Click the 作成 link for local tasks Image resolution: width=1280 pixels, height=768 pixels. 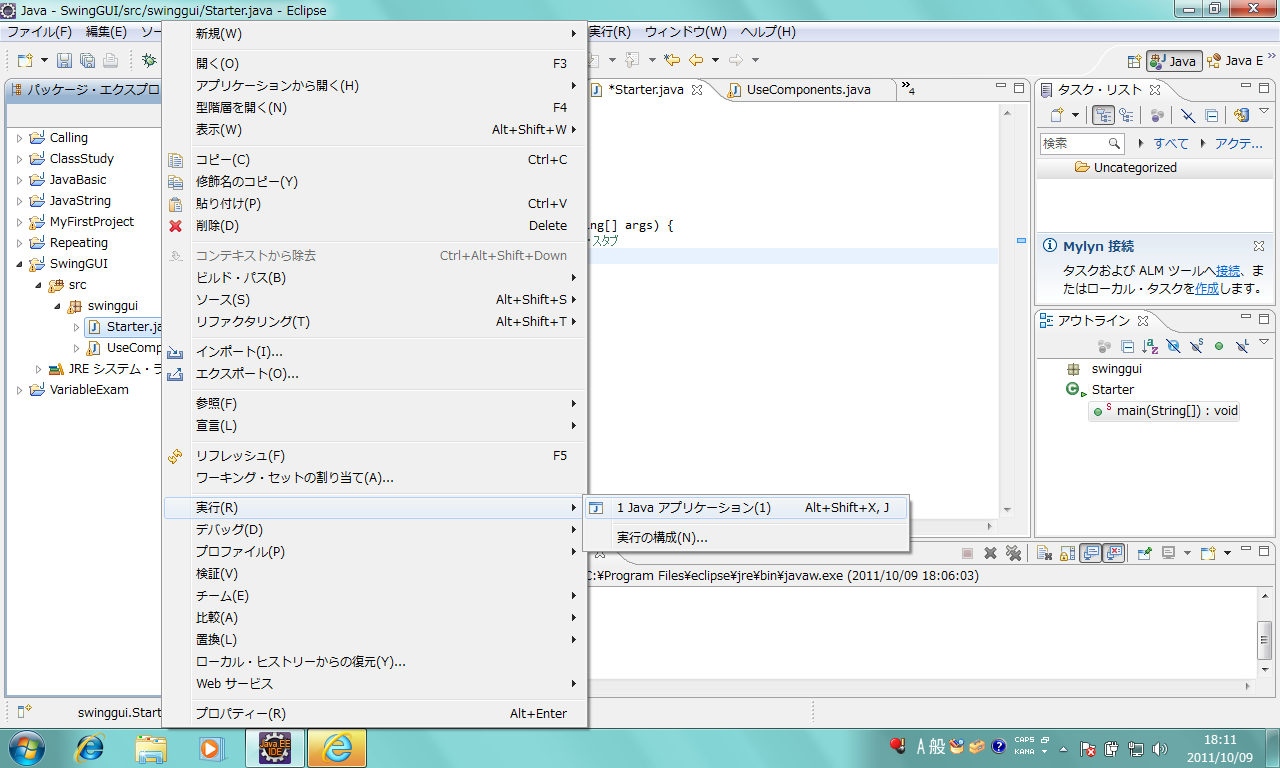coord(1207,288)
